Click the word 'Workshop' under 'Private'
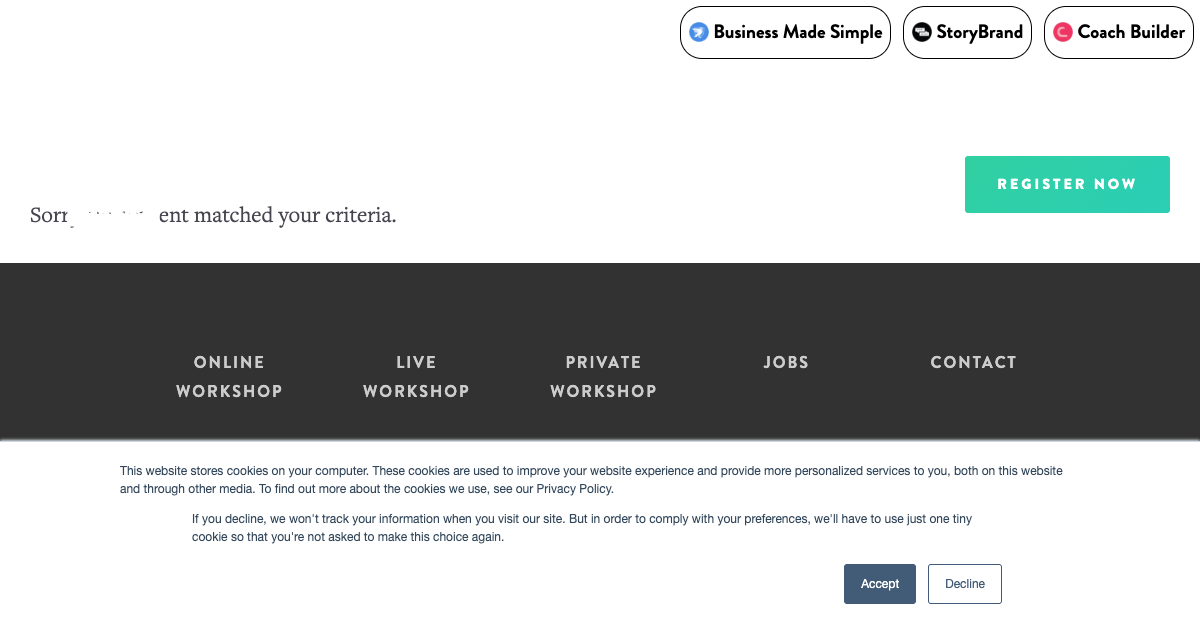The height and width of the screenshot is (630, 1200). tap(603, 391)
